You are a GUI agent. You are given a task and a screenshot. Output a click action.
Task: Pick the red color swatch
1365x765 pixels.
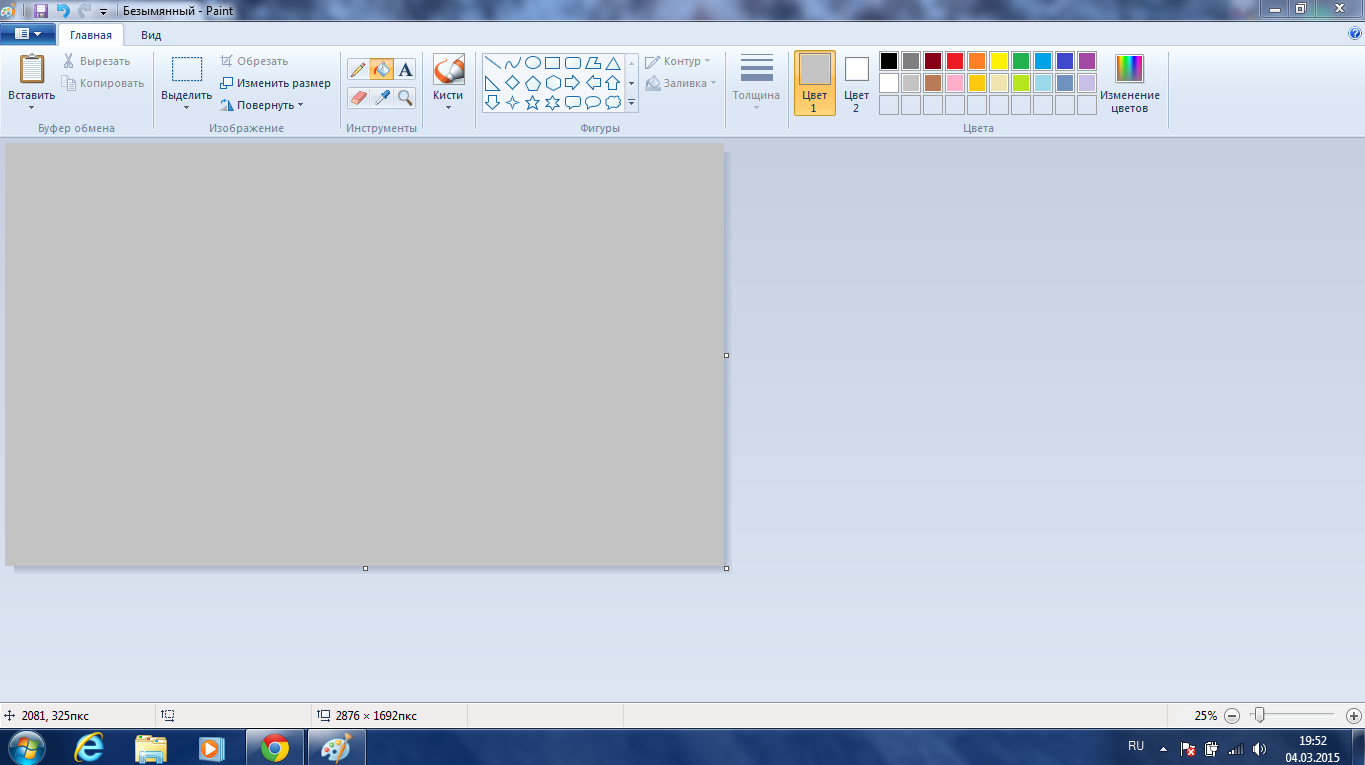955,61
